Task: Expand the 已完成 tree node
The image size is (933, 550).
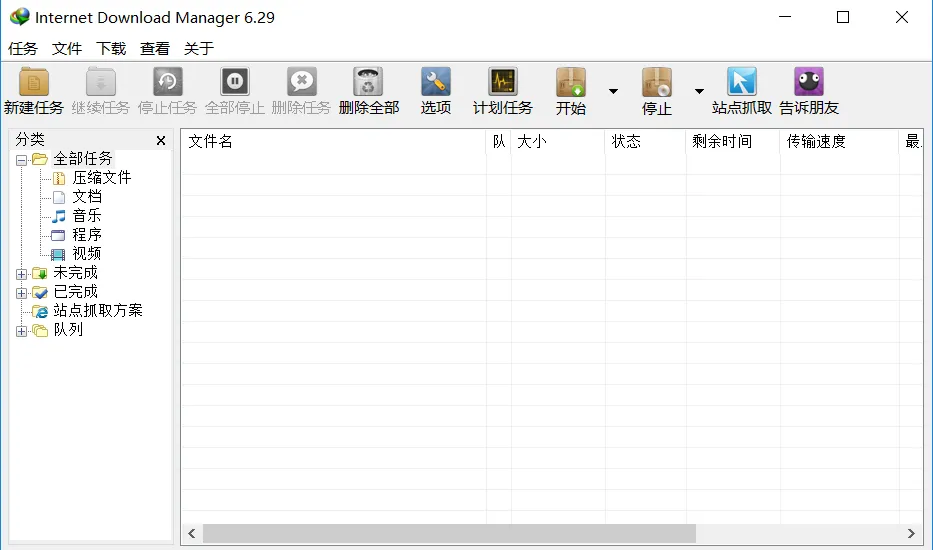Action: point(21,293)
